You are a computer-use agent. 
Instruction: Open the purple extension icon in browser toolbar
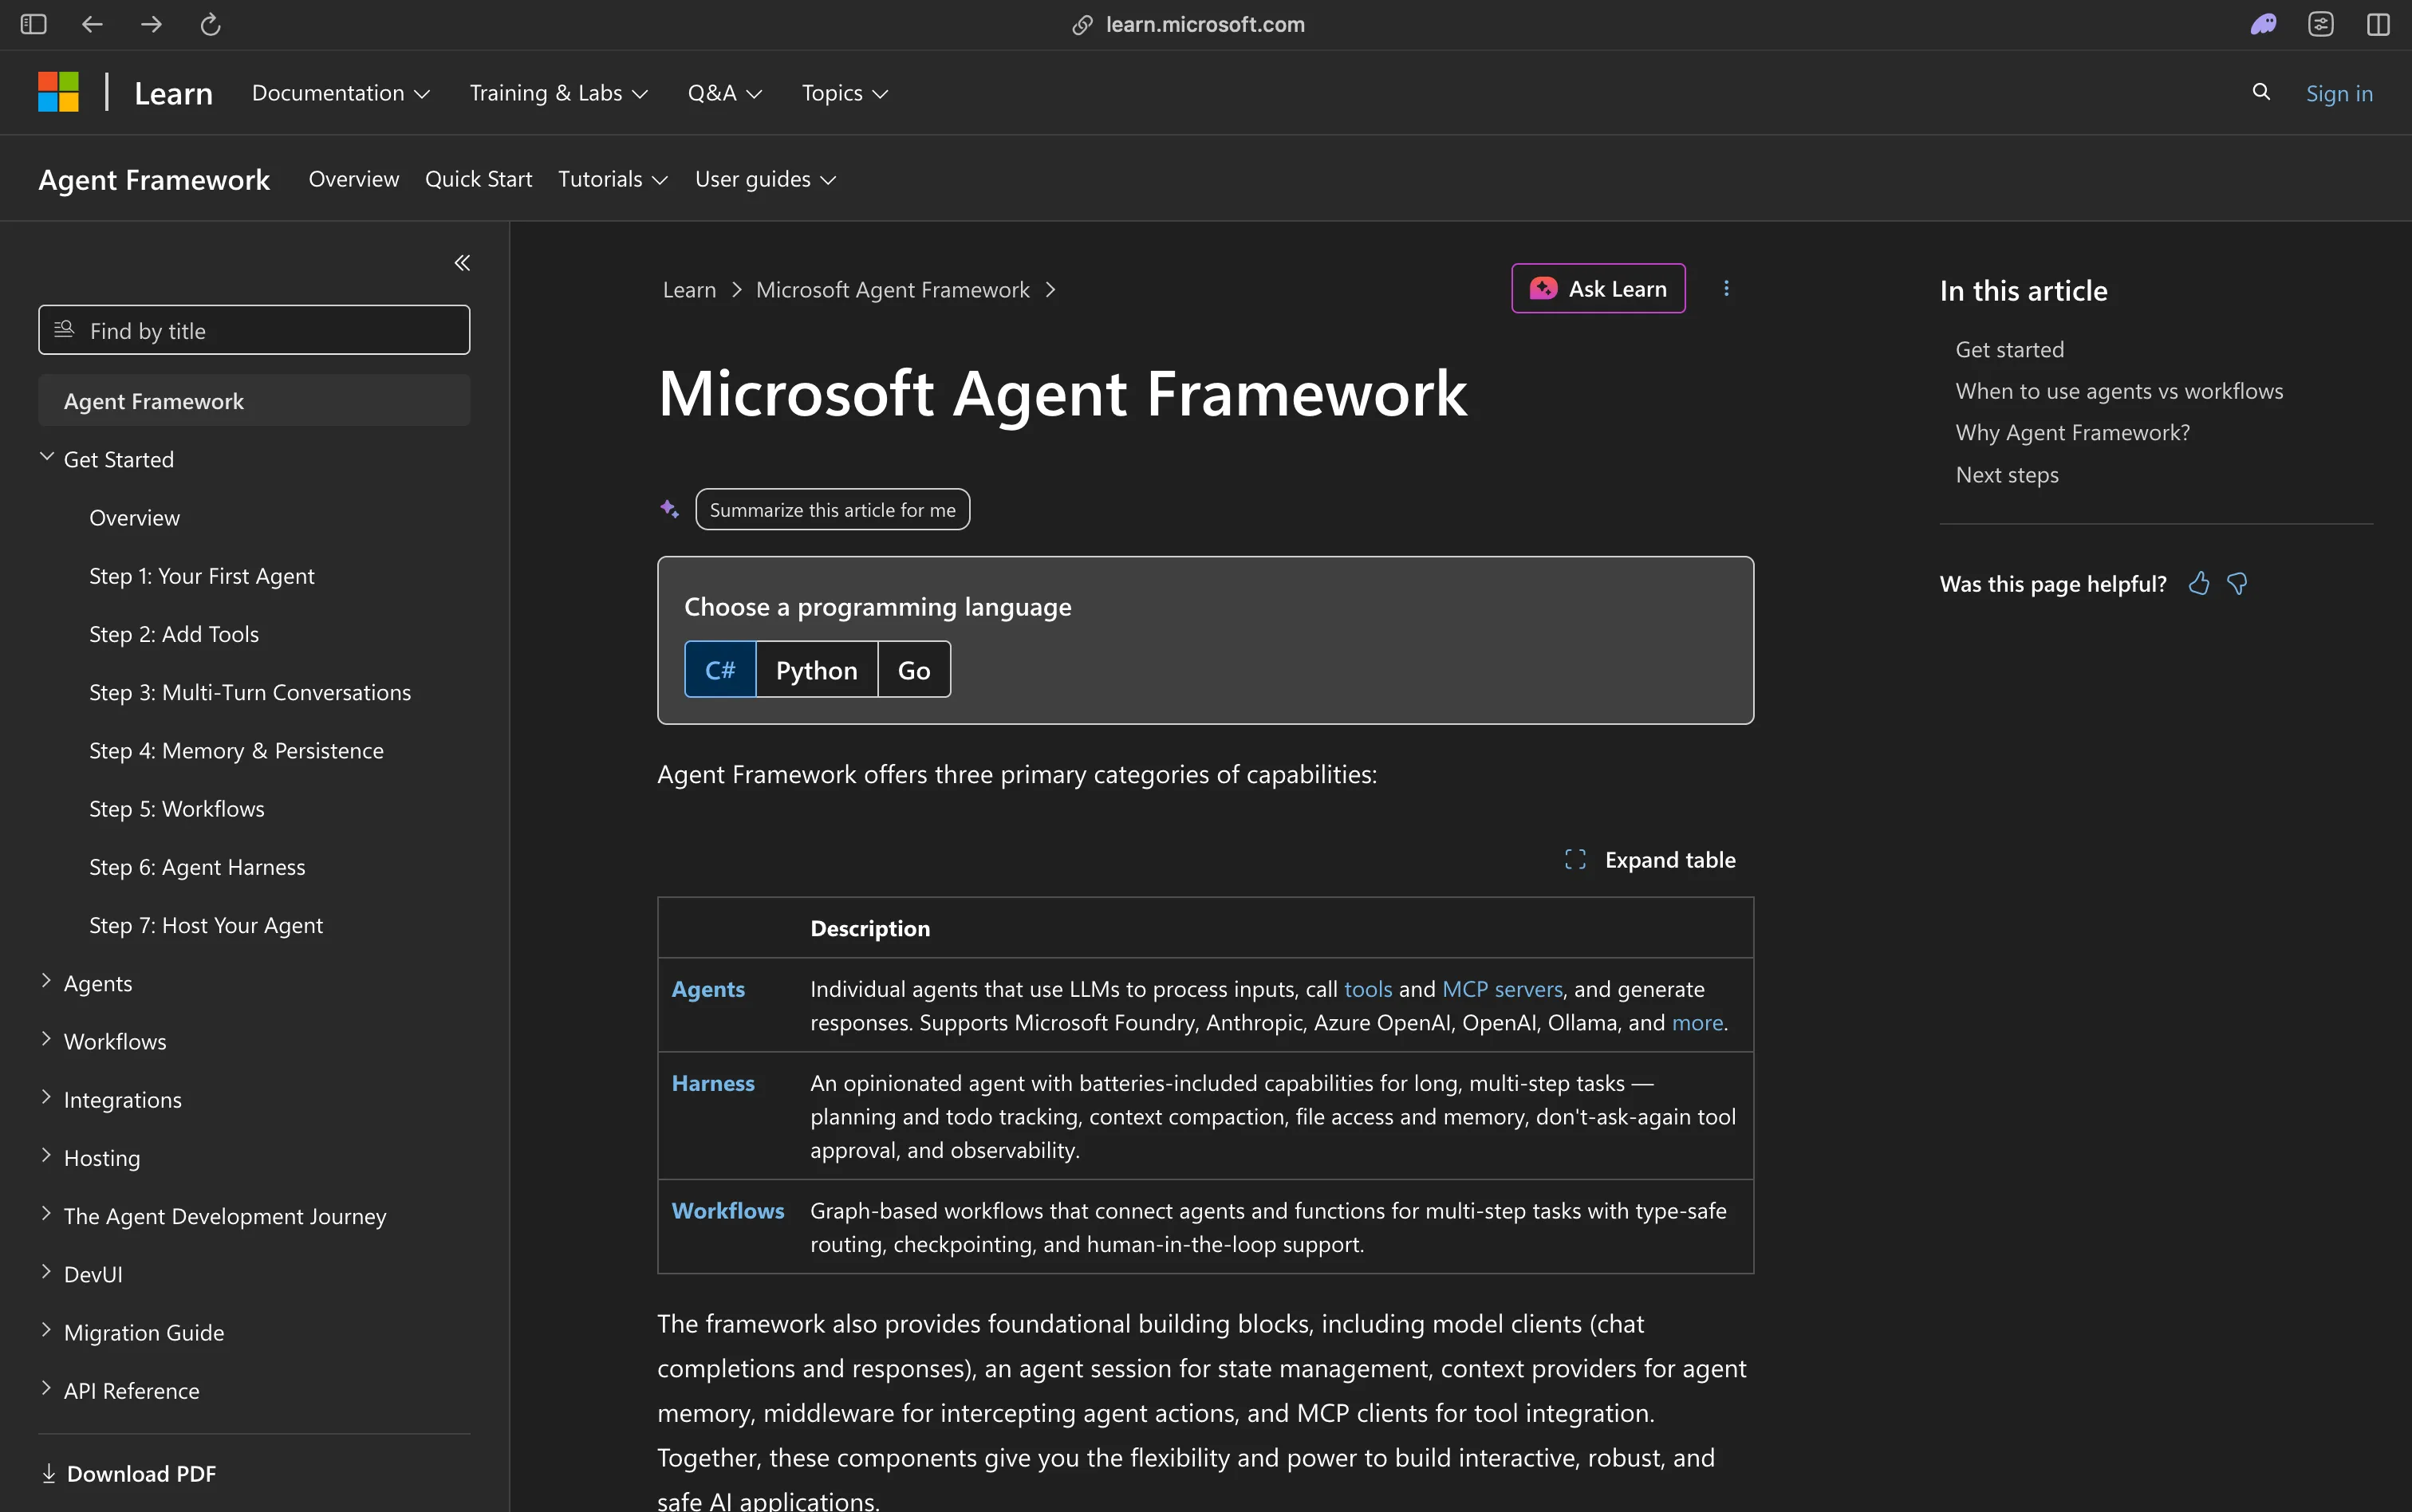tap(2263, 24)
